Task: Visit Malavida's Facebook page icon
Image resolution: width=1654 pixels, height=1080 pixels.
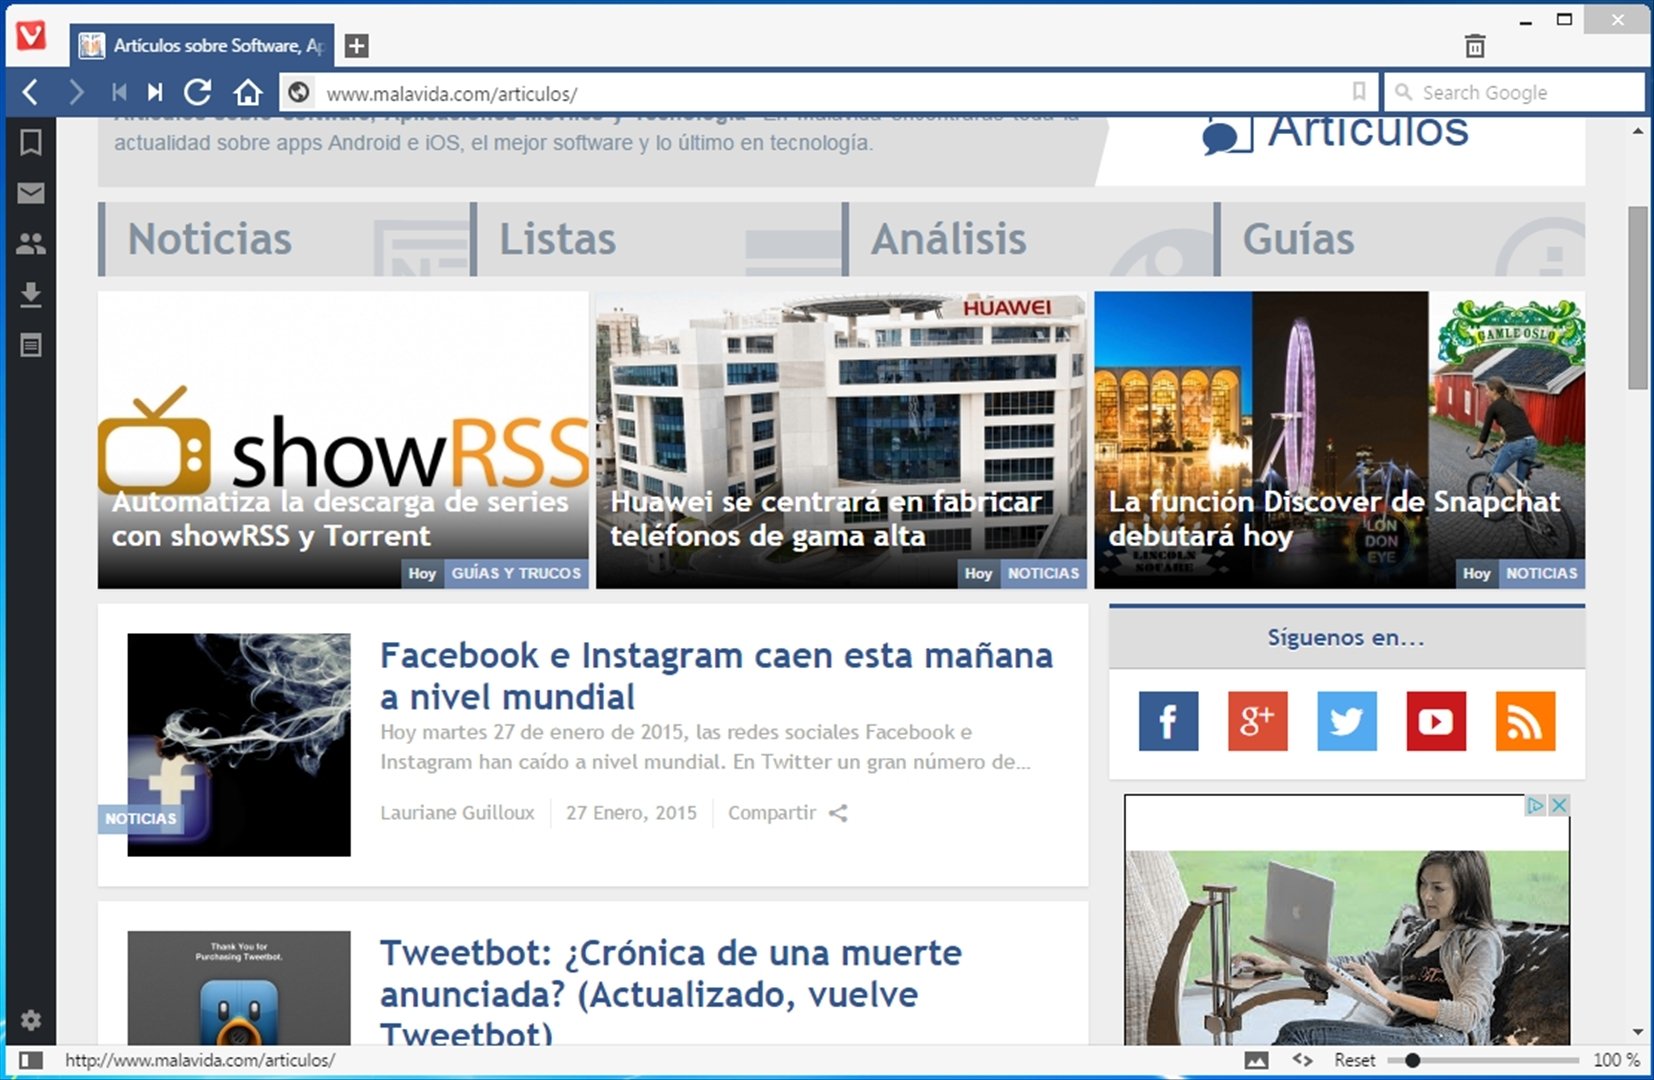Action: click(1168, 721)
